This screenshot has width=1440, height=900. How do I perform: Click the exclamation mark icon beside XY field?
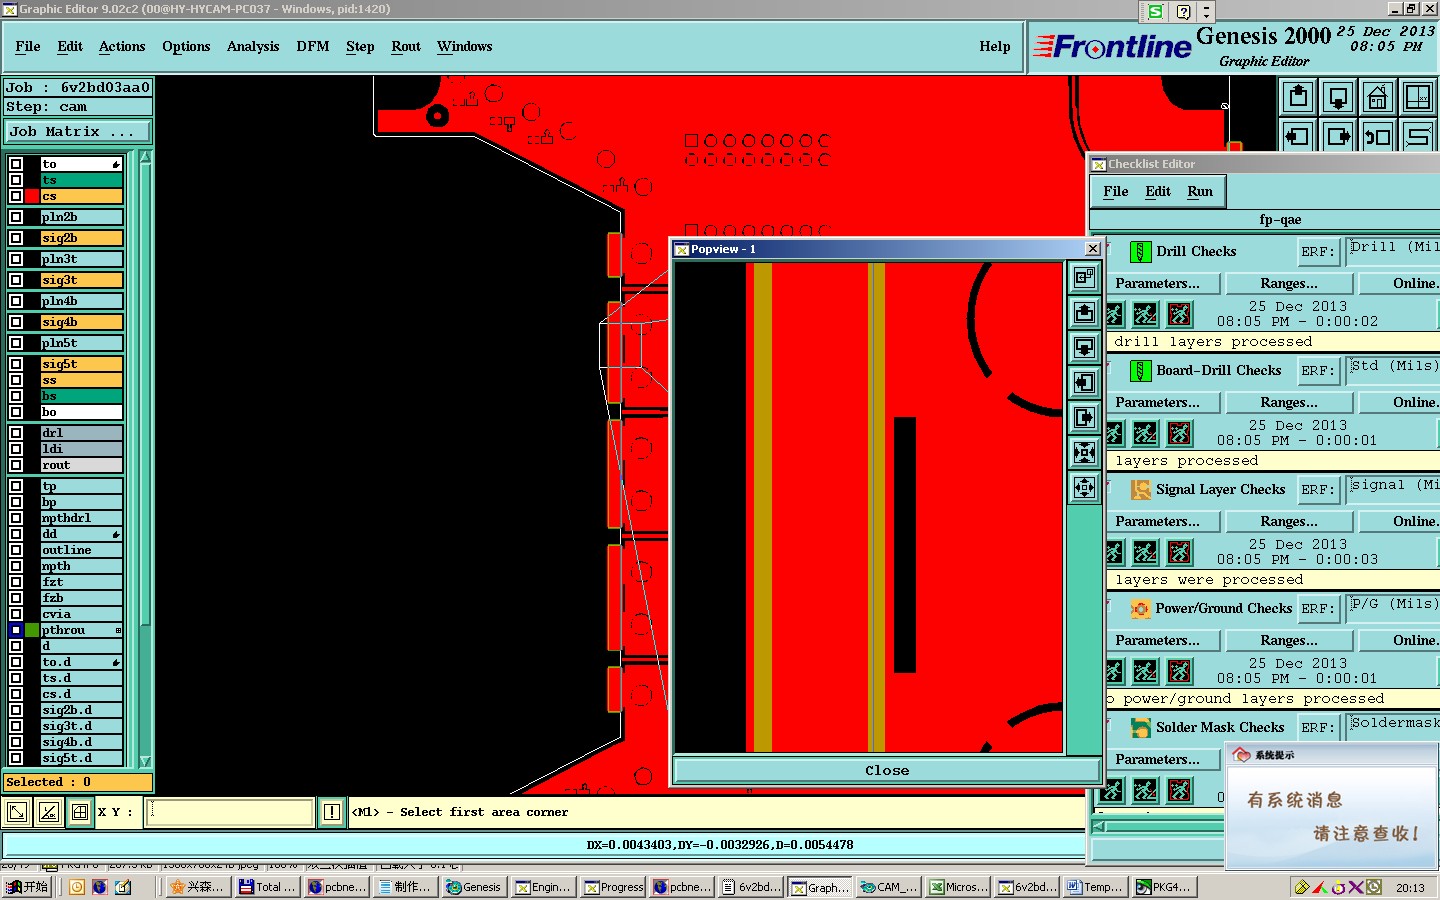332,812
